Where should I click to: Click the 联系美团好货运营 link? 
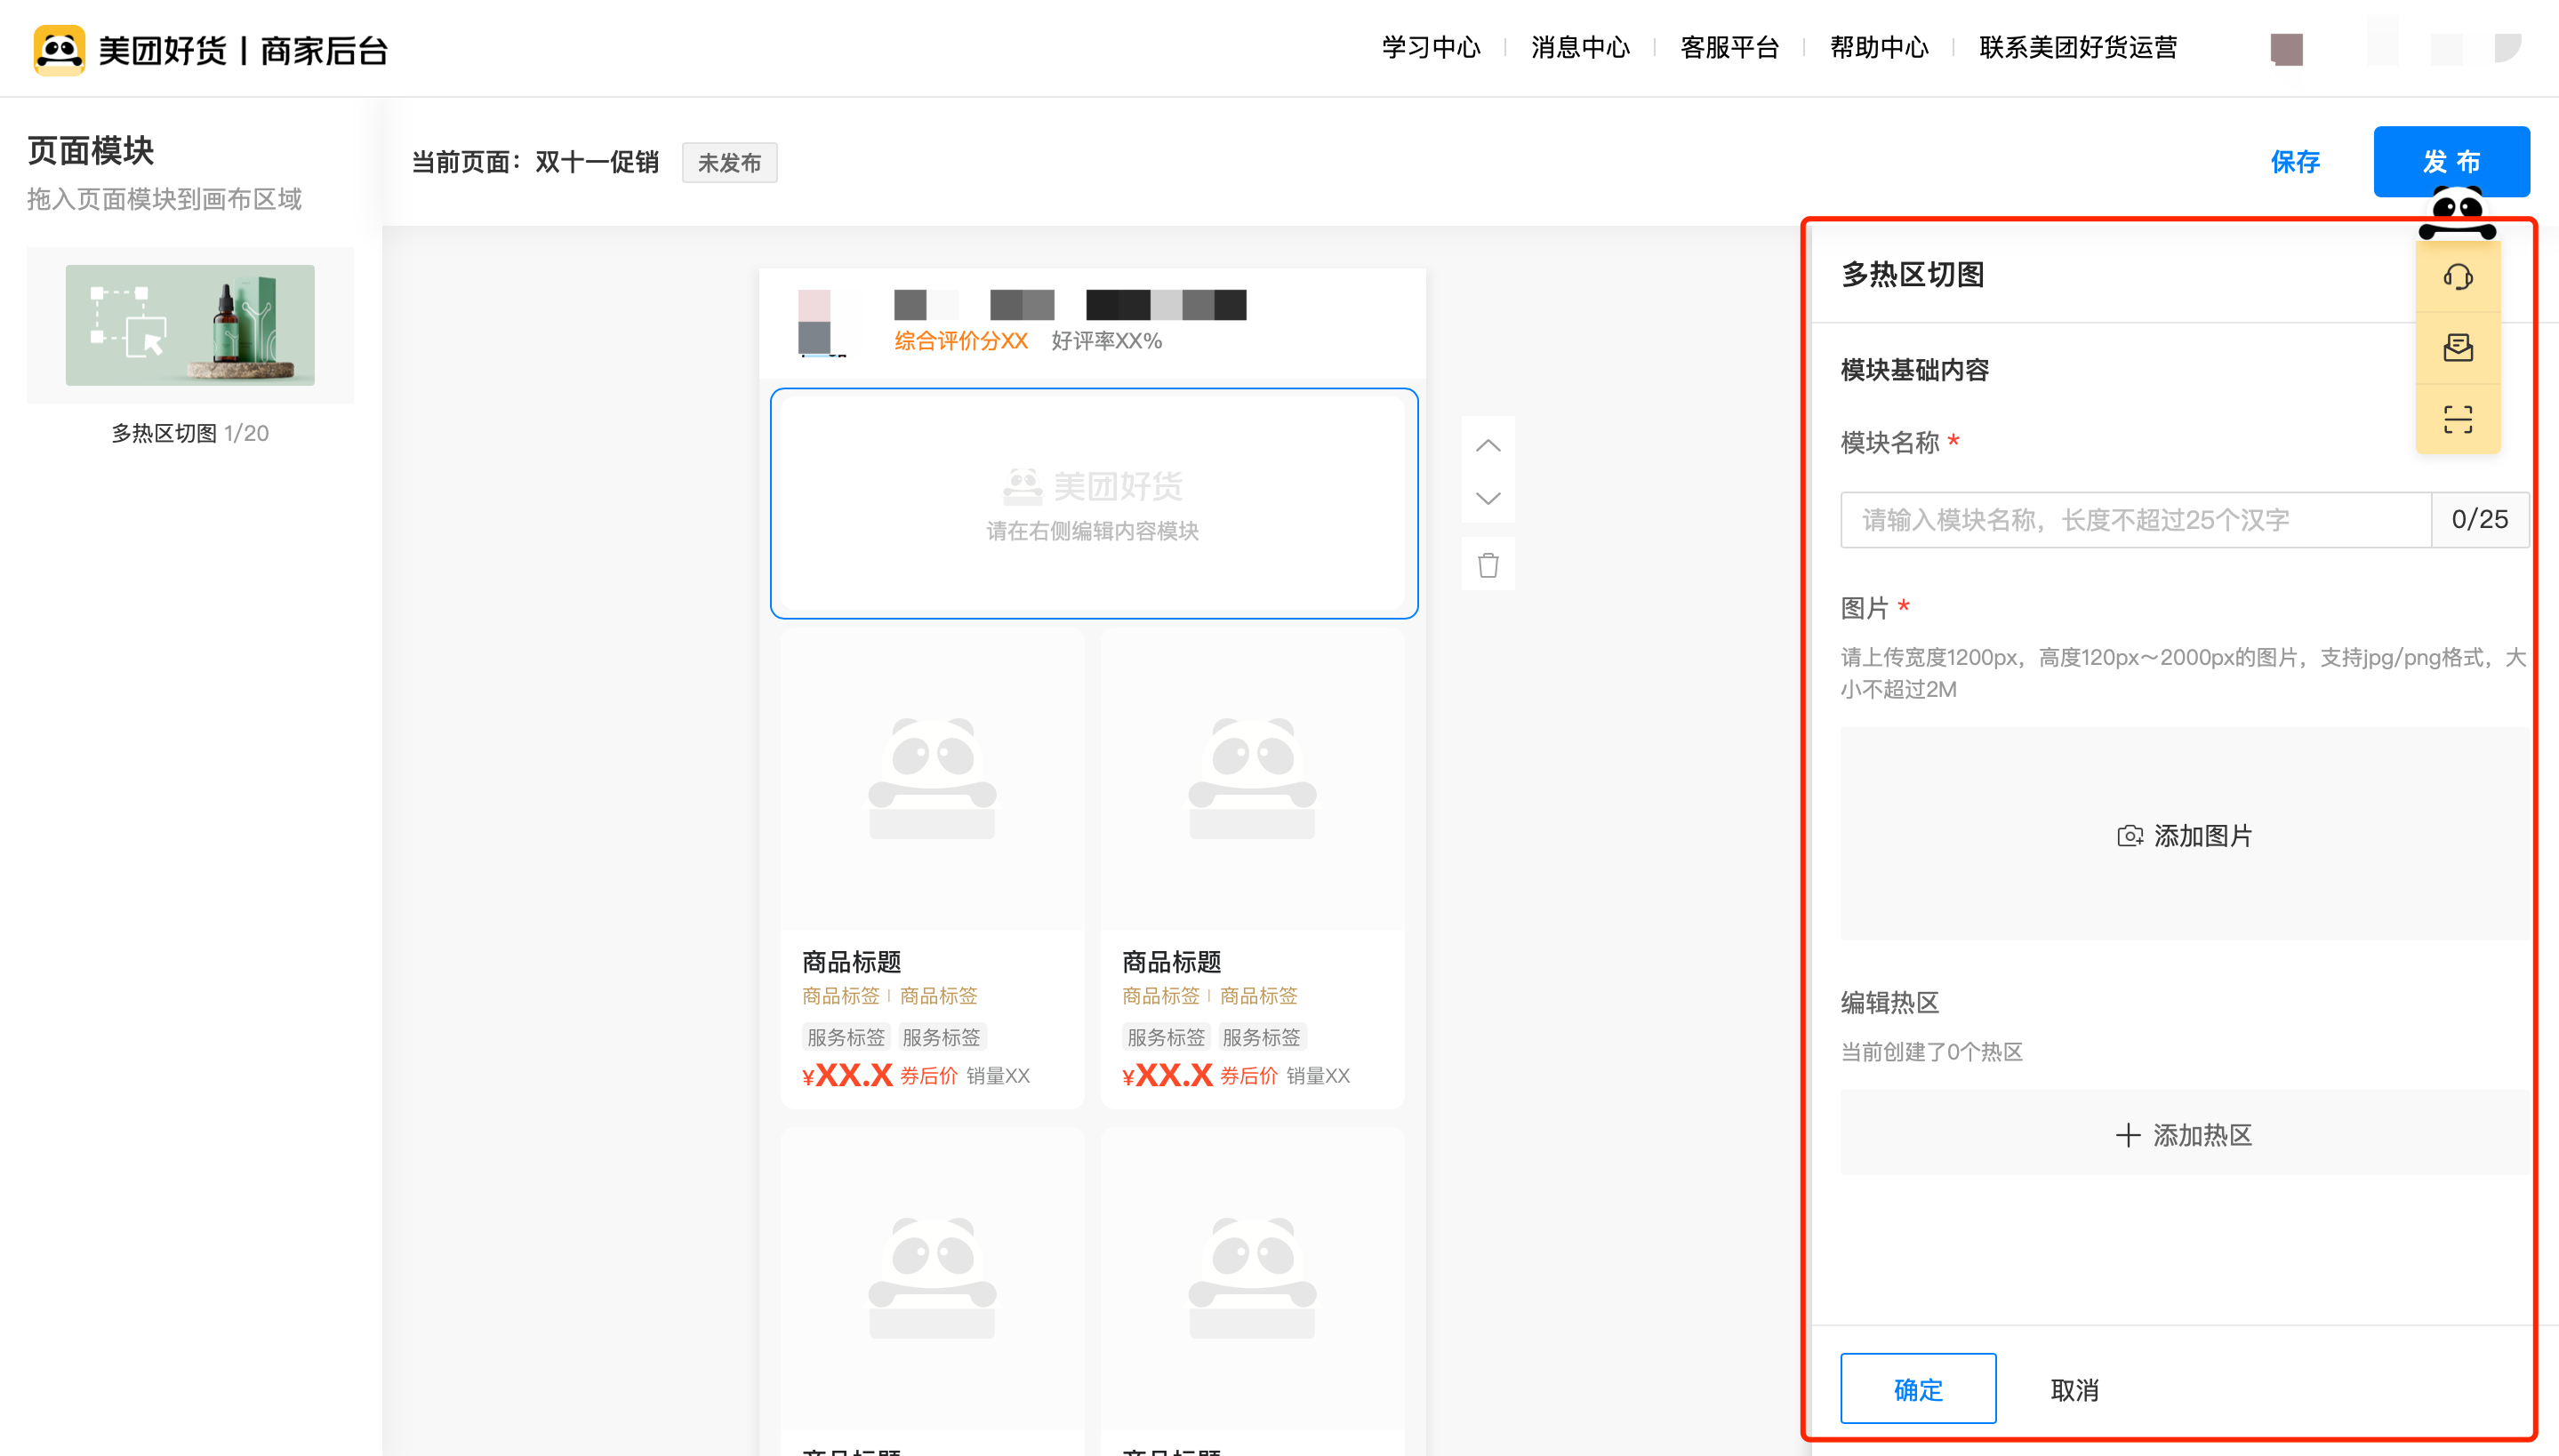click(x=2077, y=48)
